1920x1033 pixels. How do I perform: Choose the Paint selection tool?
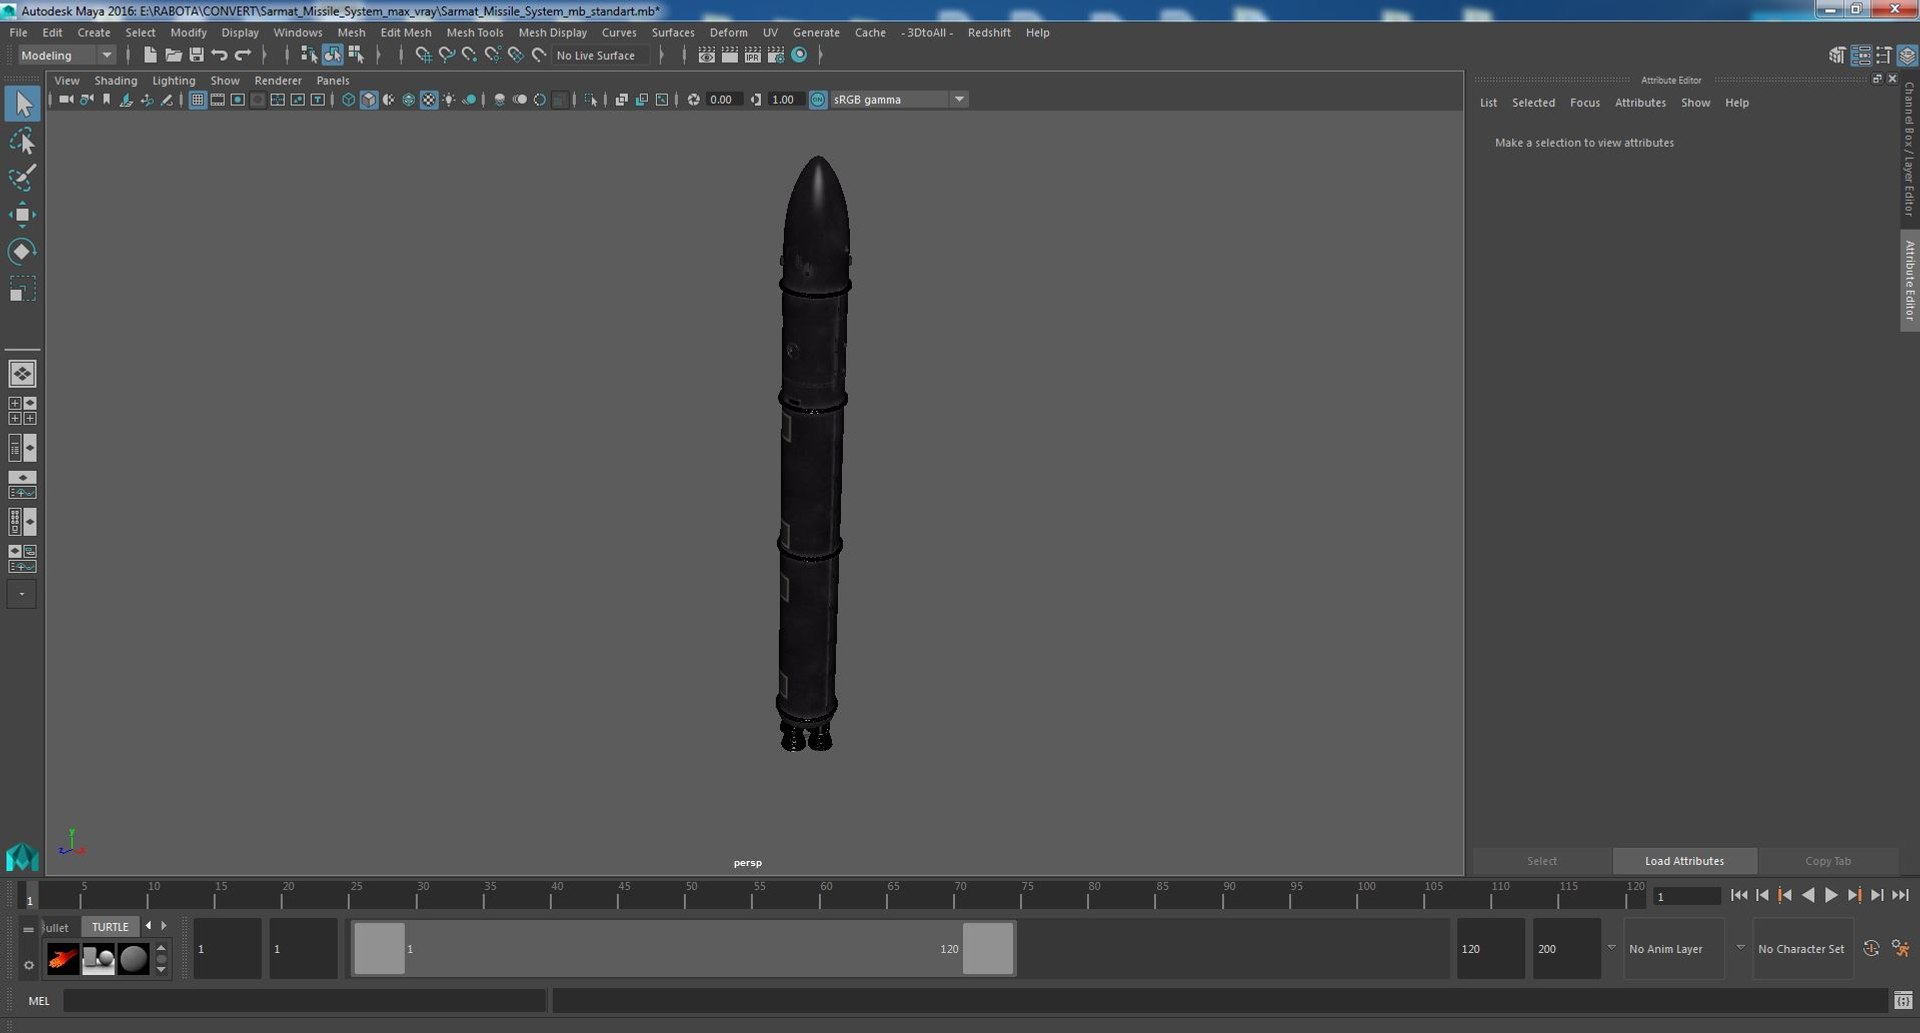click(x=22, y=178)
